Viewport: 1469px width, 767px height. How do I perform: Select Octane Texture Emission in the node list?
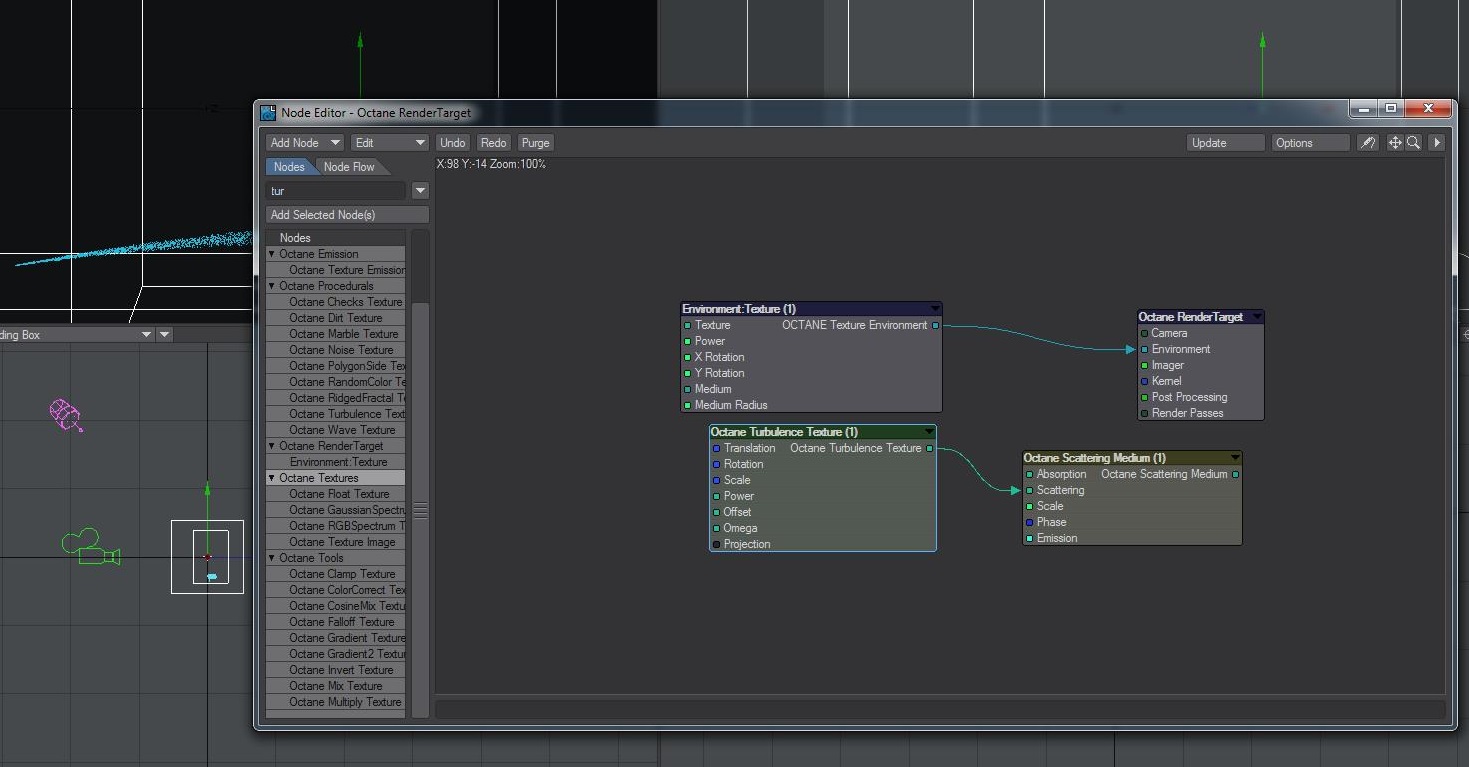click(336, 270)
